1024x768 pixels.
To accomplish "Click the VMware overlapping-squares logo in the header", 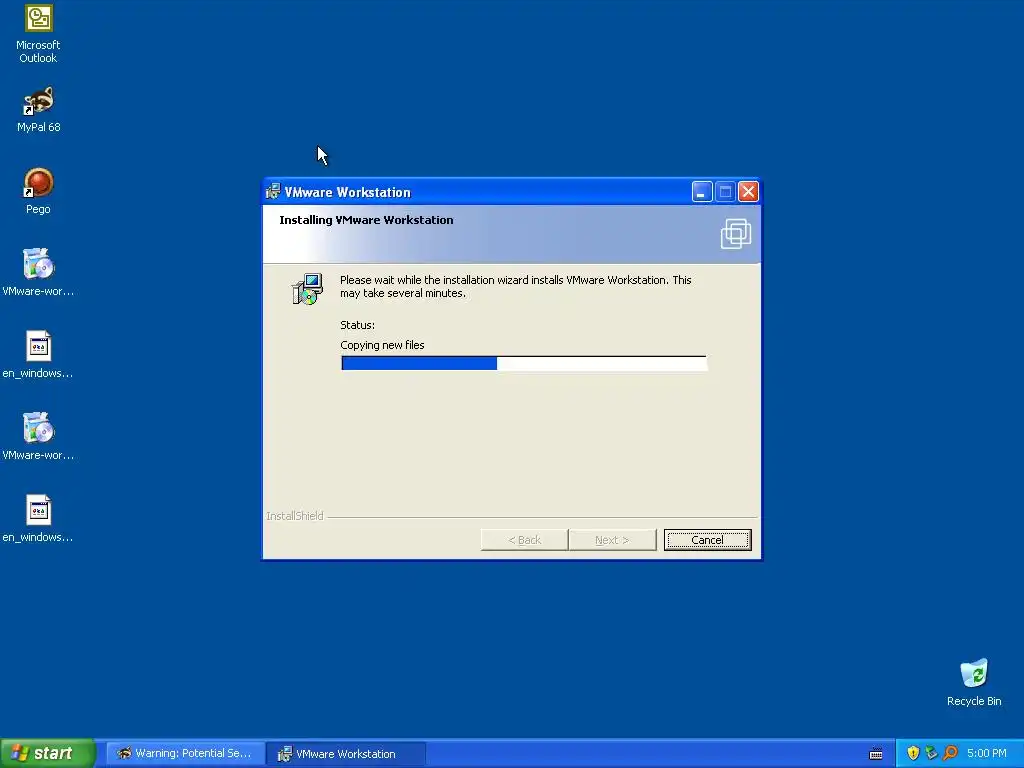I will [736, 234].
